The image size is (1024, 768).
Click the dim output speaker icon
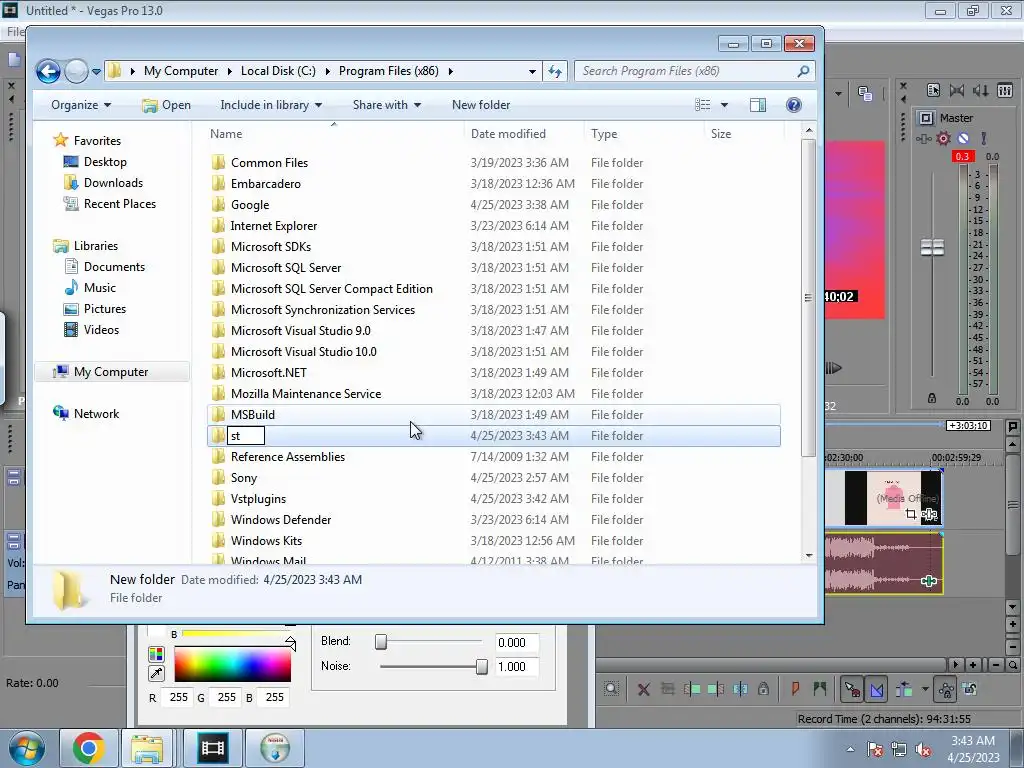click(x=981, y=90)
